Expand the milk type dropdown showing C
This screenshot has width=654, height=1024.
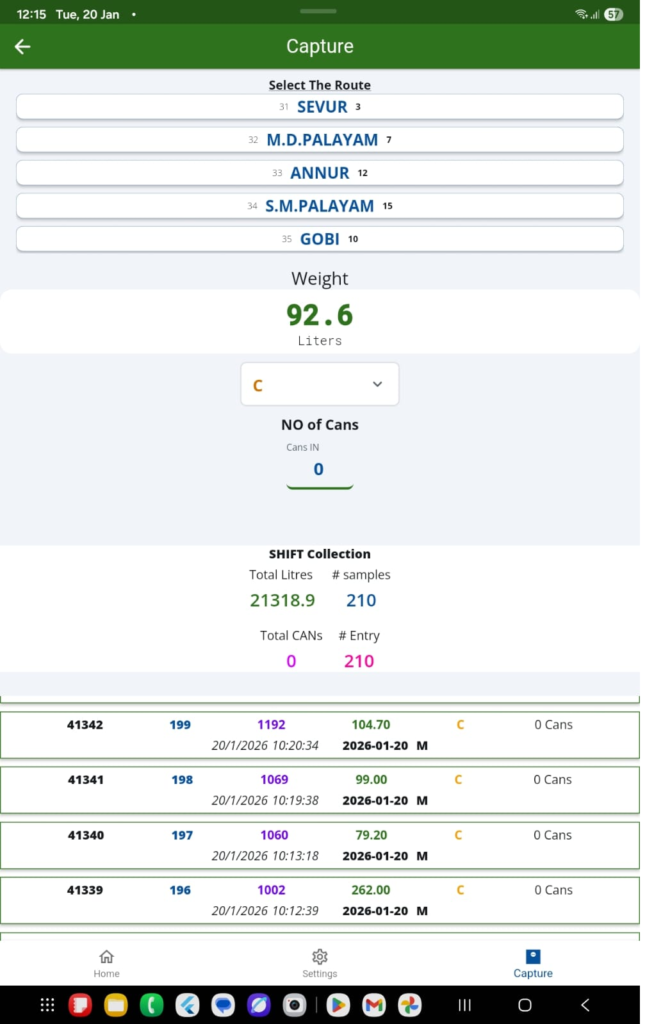[x=320, y=385]
